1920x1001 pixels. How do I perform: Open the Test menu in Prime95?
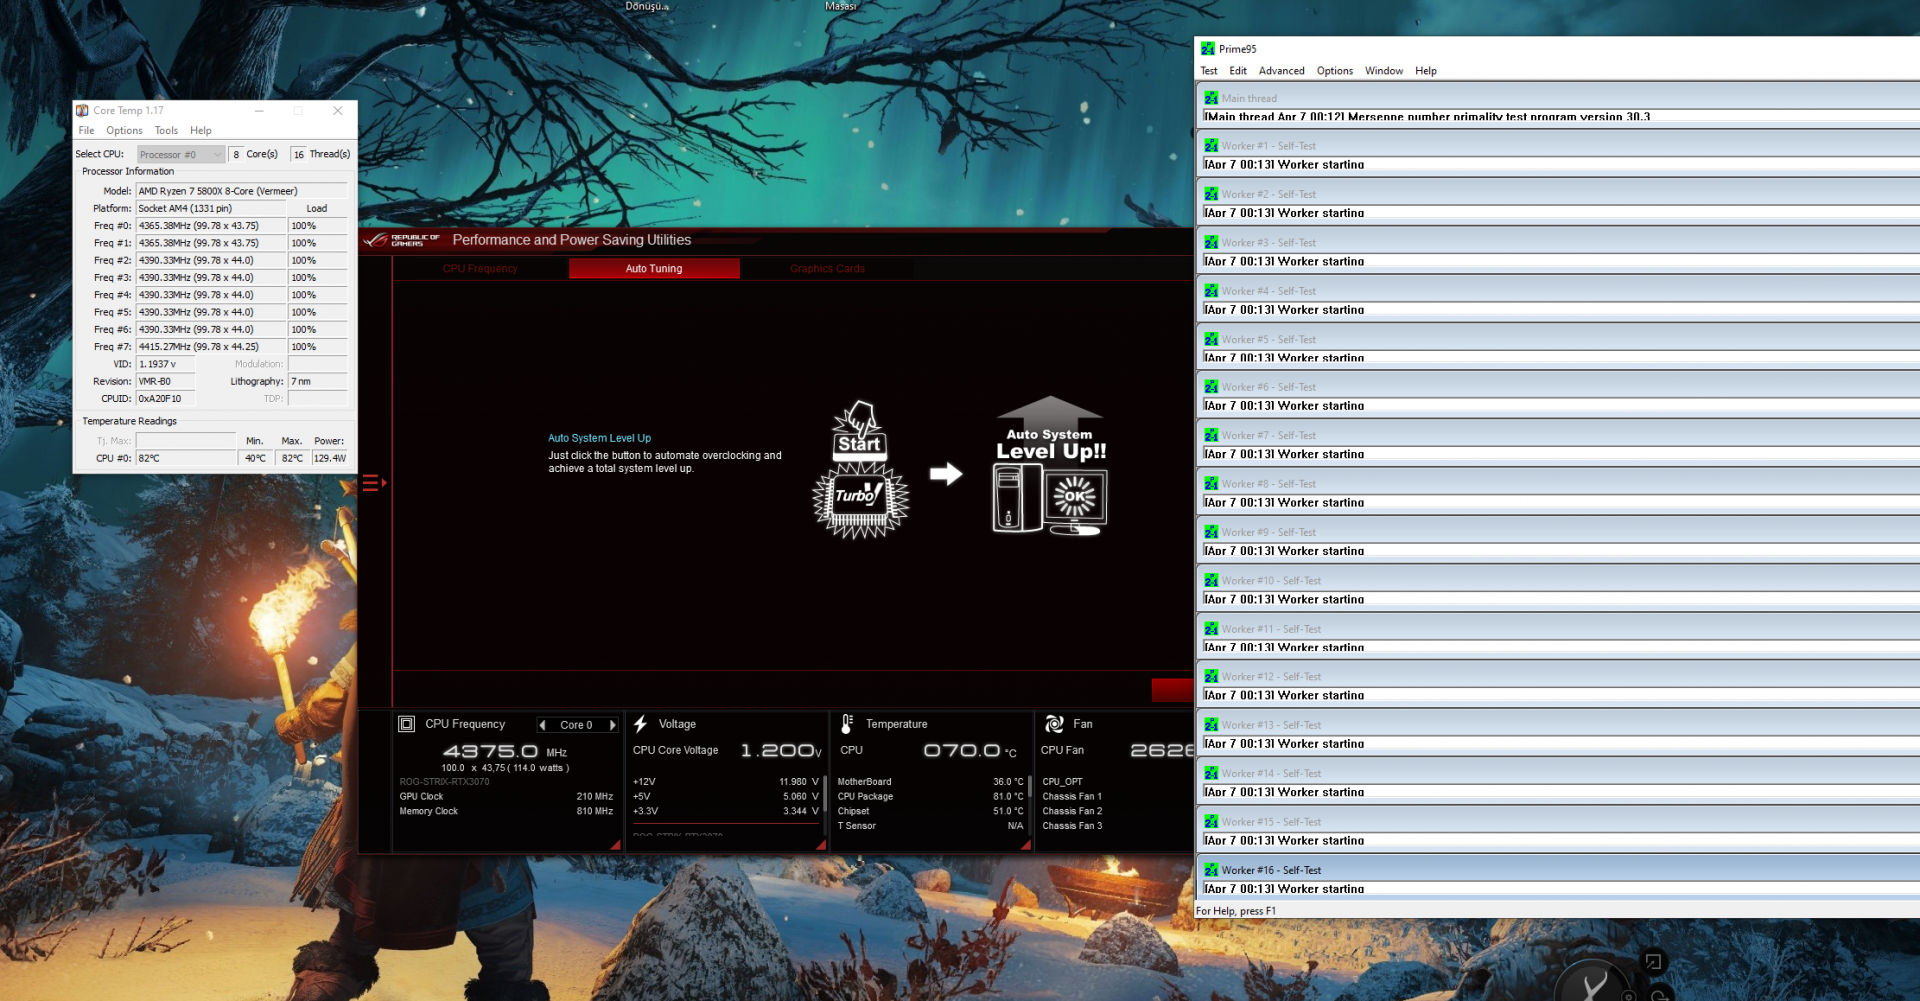(x=1209, y=71)
